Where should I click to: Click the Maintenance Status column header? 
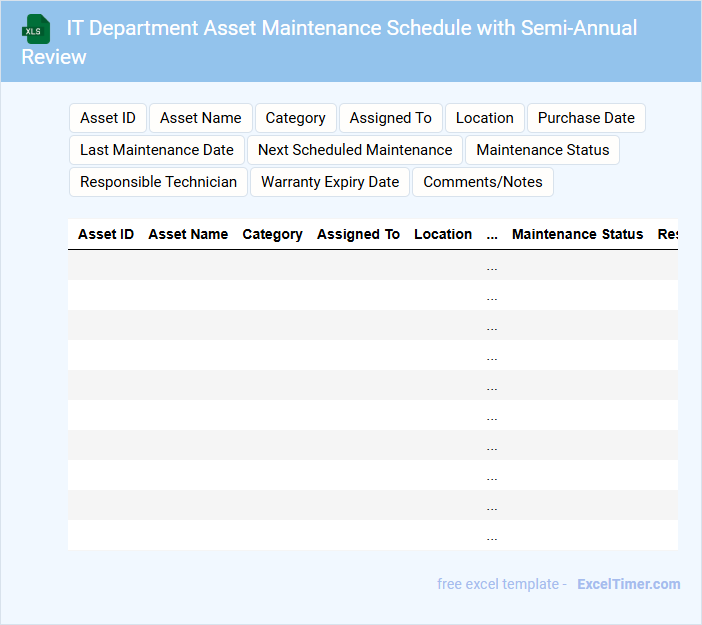pos(577,234)
